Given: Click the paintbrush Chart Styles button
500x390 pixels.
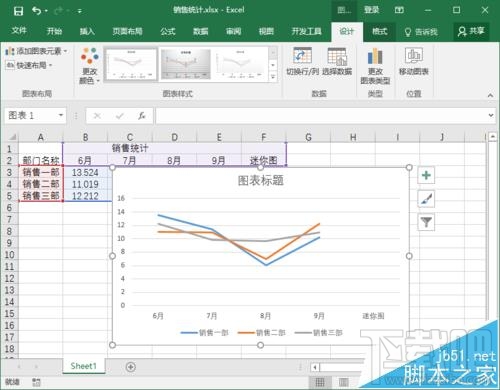Looking at the screenshot, I should pyautogui.click(x=426, y=199).
